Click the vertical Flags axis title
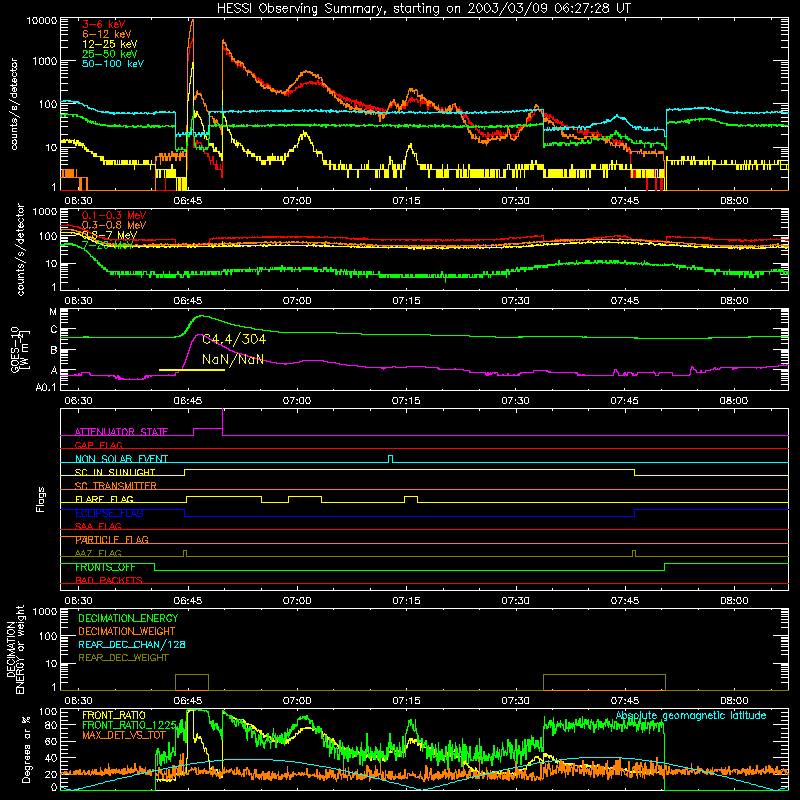The height and width of the screenshot is (800, 800). click(x=41, y=499)
